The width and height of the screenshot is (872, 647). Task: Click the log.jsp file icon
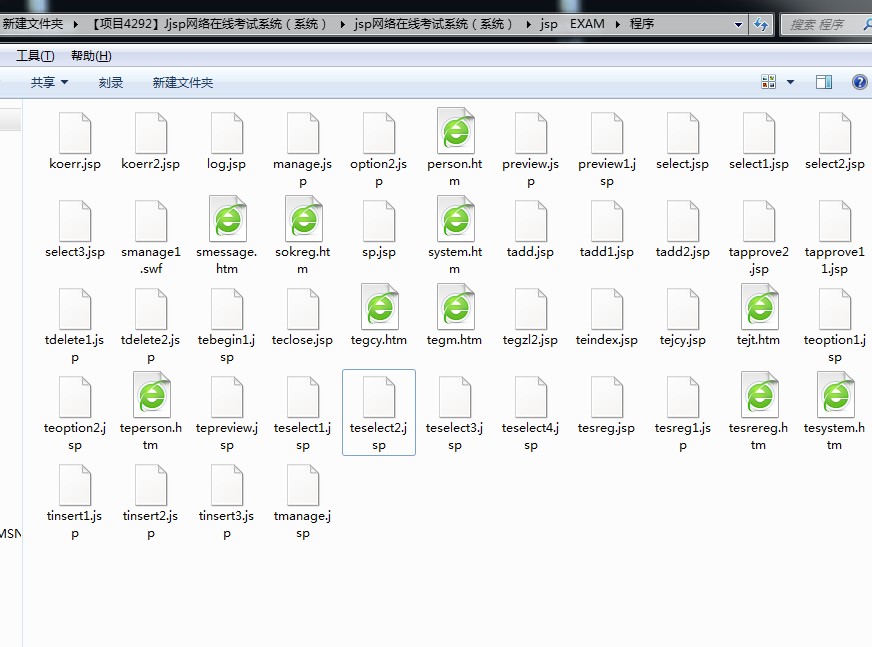227,133
